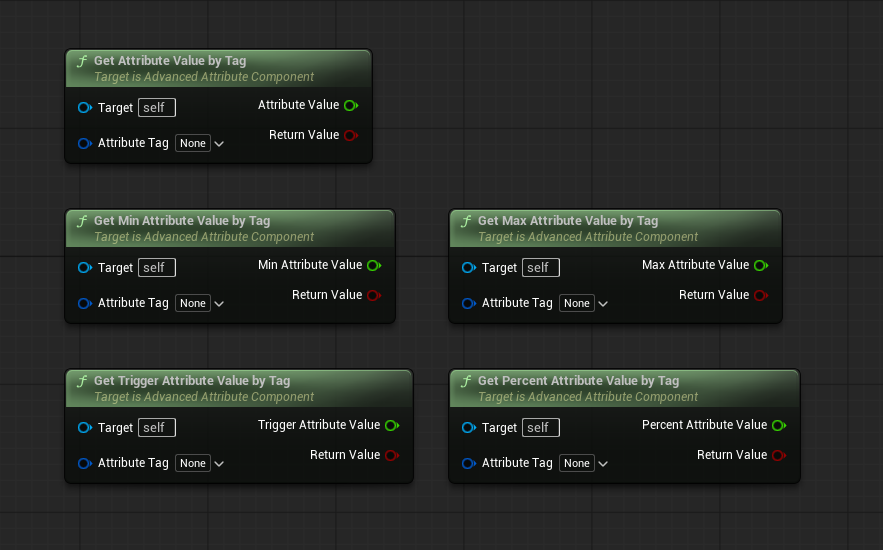Click Attribute Tag pin on Get Min Attribute Value node
The height and width of the screenshot is (550, 883).
(85, 303)
